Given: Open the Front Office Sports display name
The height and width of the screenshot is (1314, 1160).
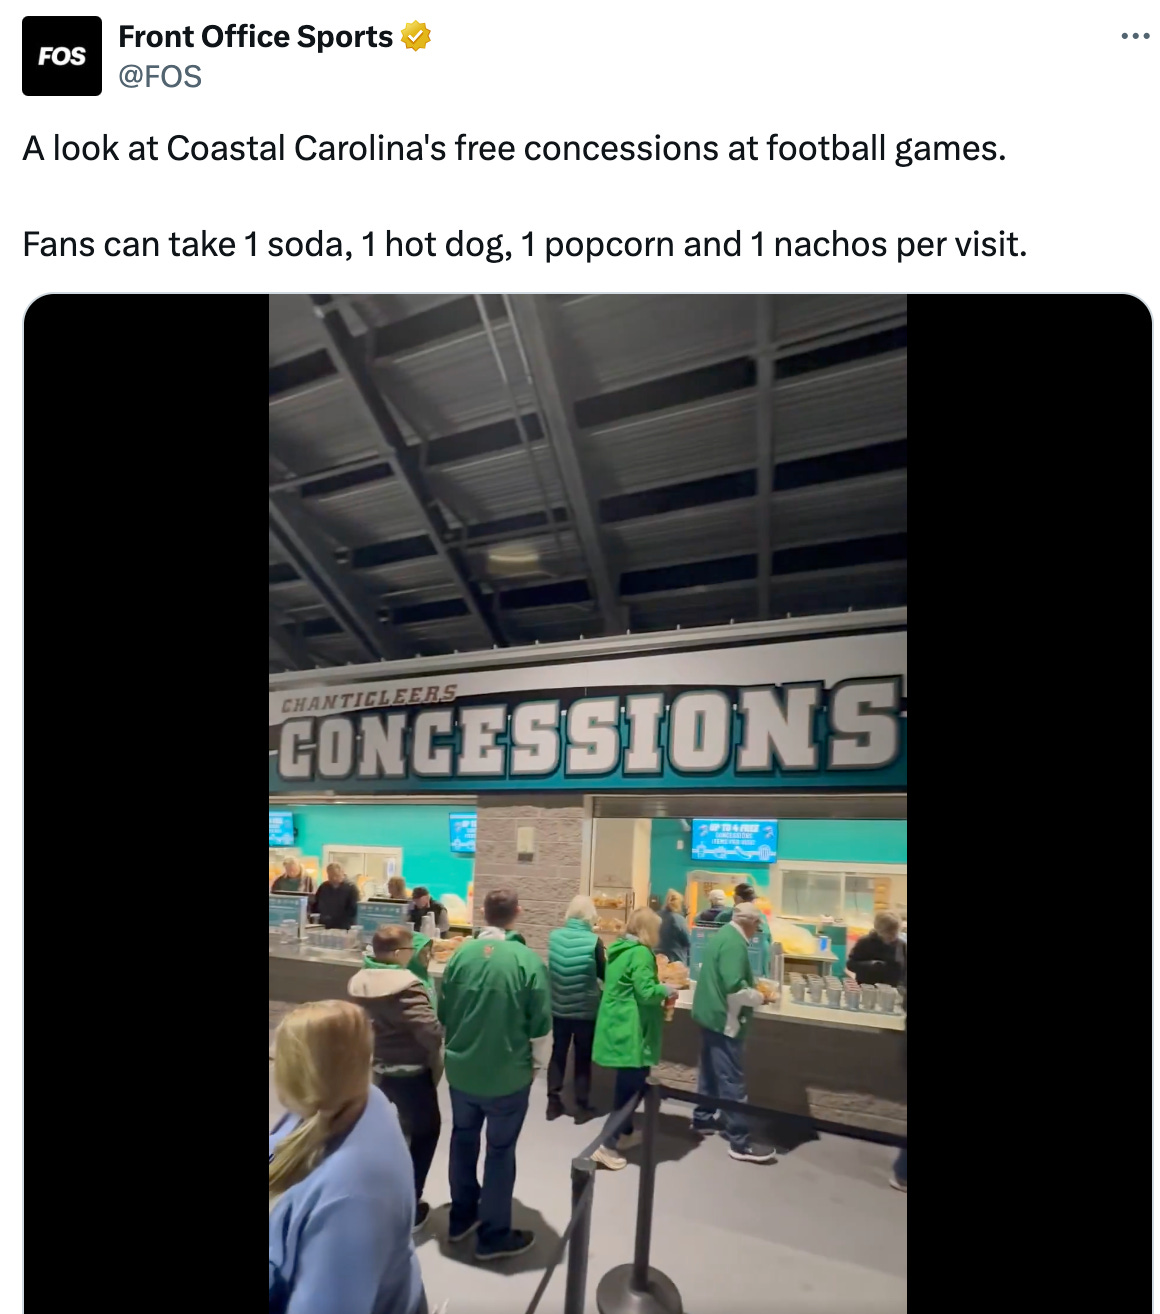Looking at the screenshot, I should (256, 37).
